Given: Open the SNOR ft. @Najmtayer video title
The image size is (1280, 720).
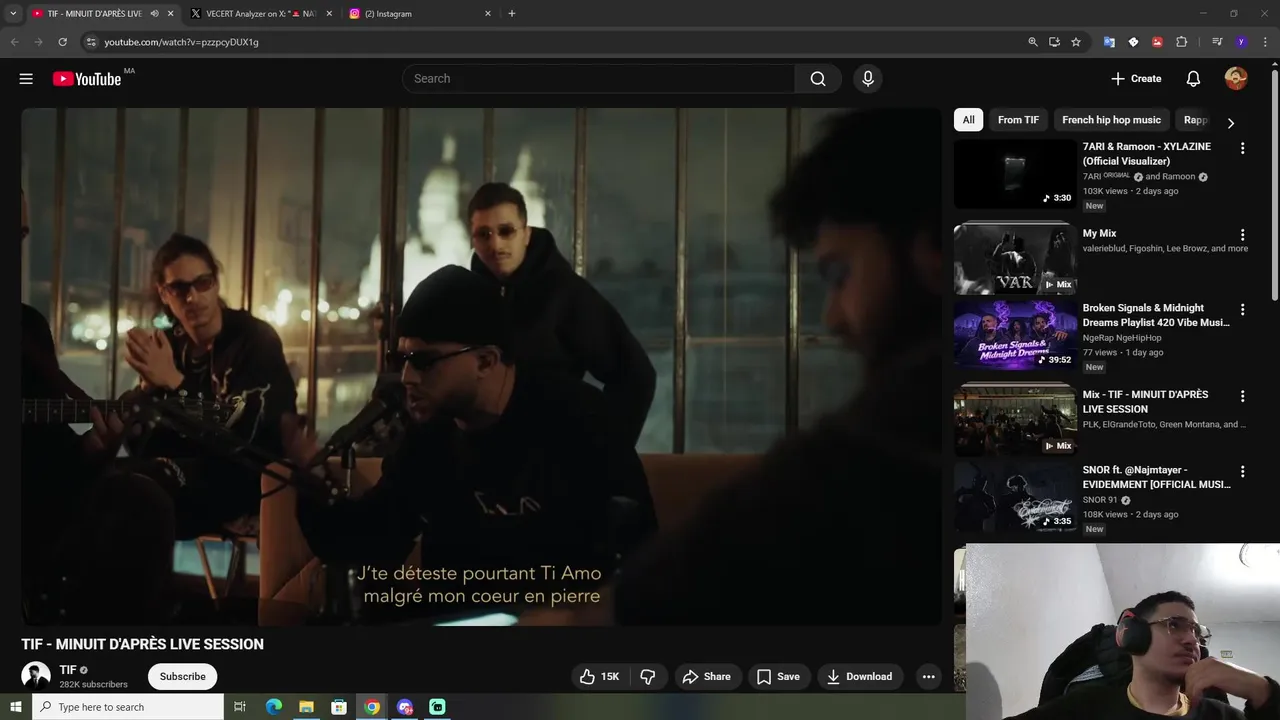Looking at the screenshot, I should [x=1156, y=477].
